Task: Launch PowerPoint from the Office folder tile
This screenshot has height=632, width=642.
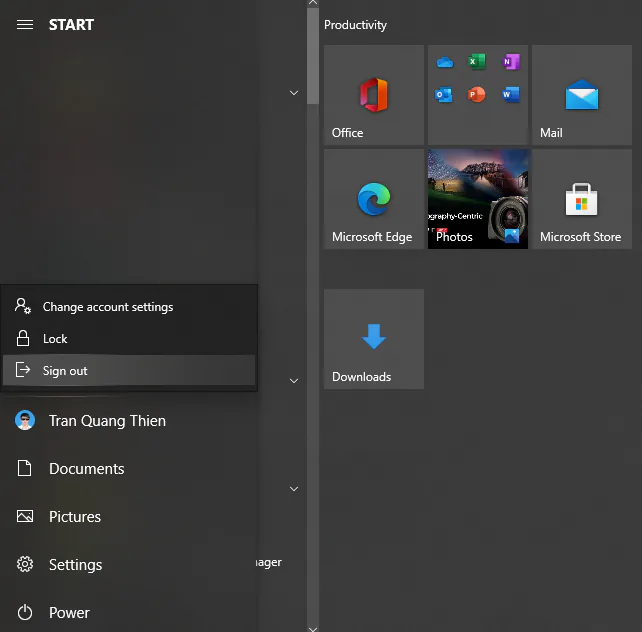Action: [477, 95]
